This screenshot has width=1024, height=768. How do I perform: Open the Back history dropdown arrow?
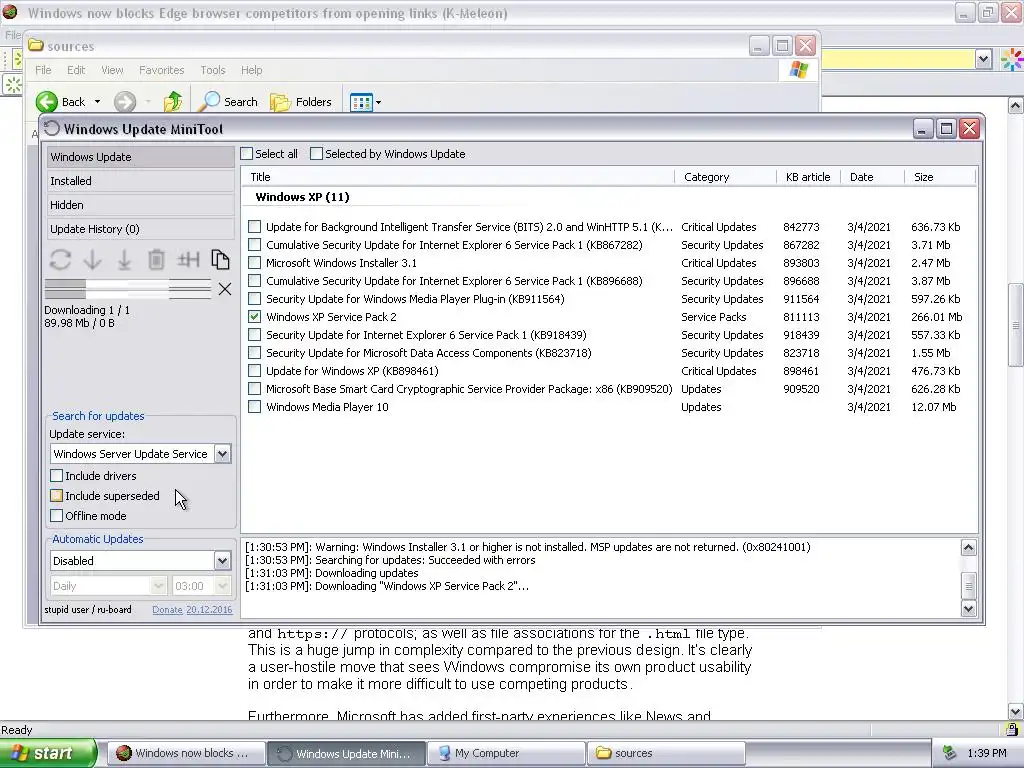[97, 102]
